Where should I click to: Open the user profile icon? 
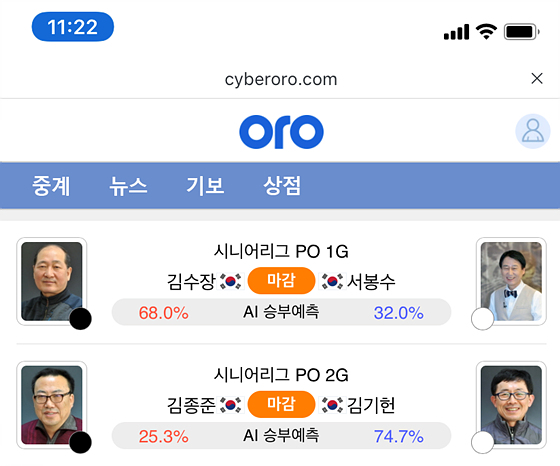pyautogui.click(x=532, y=131)
